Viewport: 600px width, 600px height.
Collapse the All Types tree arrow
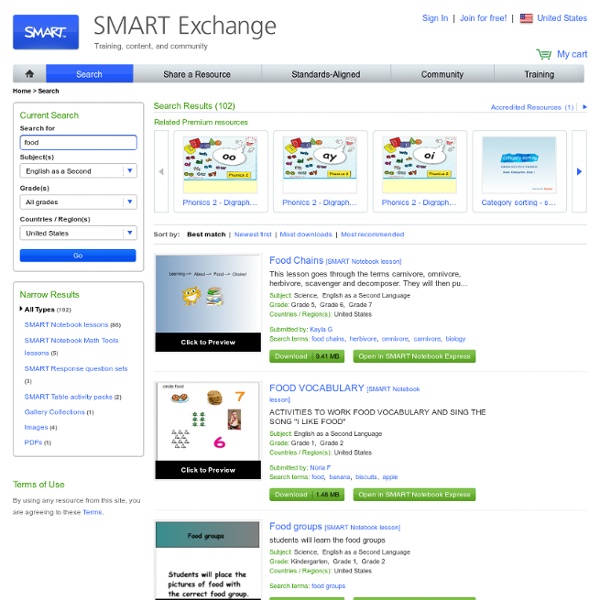(x=21, y=309)
